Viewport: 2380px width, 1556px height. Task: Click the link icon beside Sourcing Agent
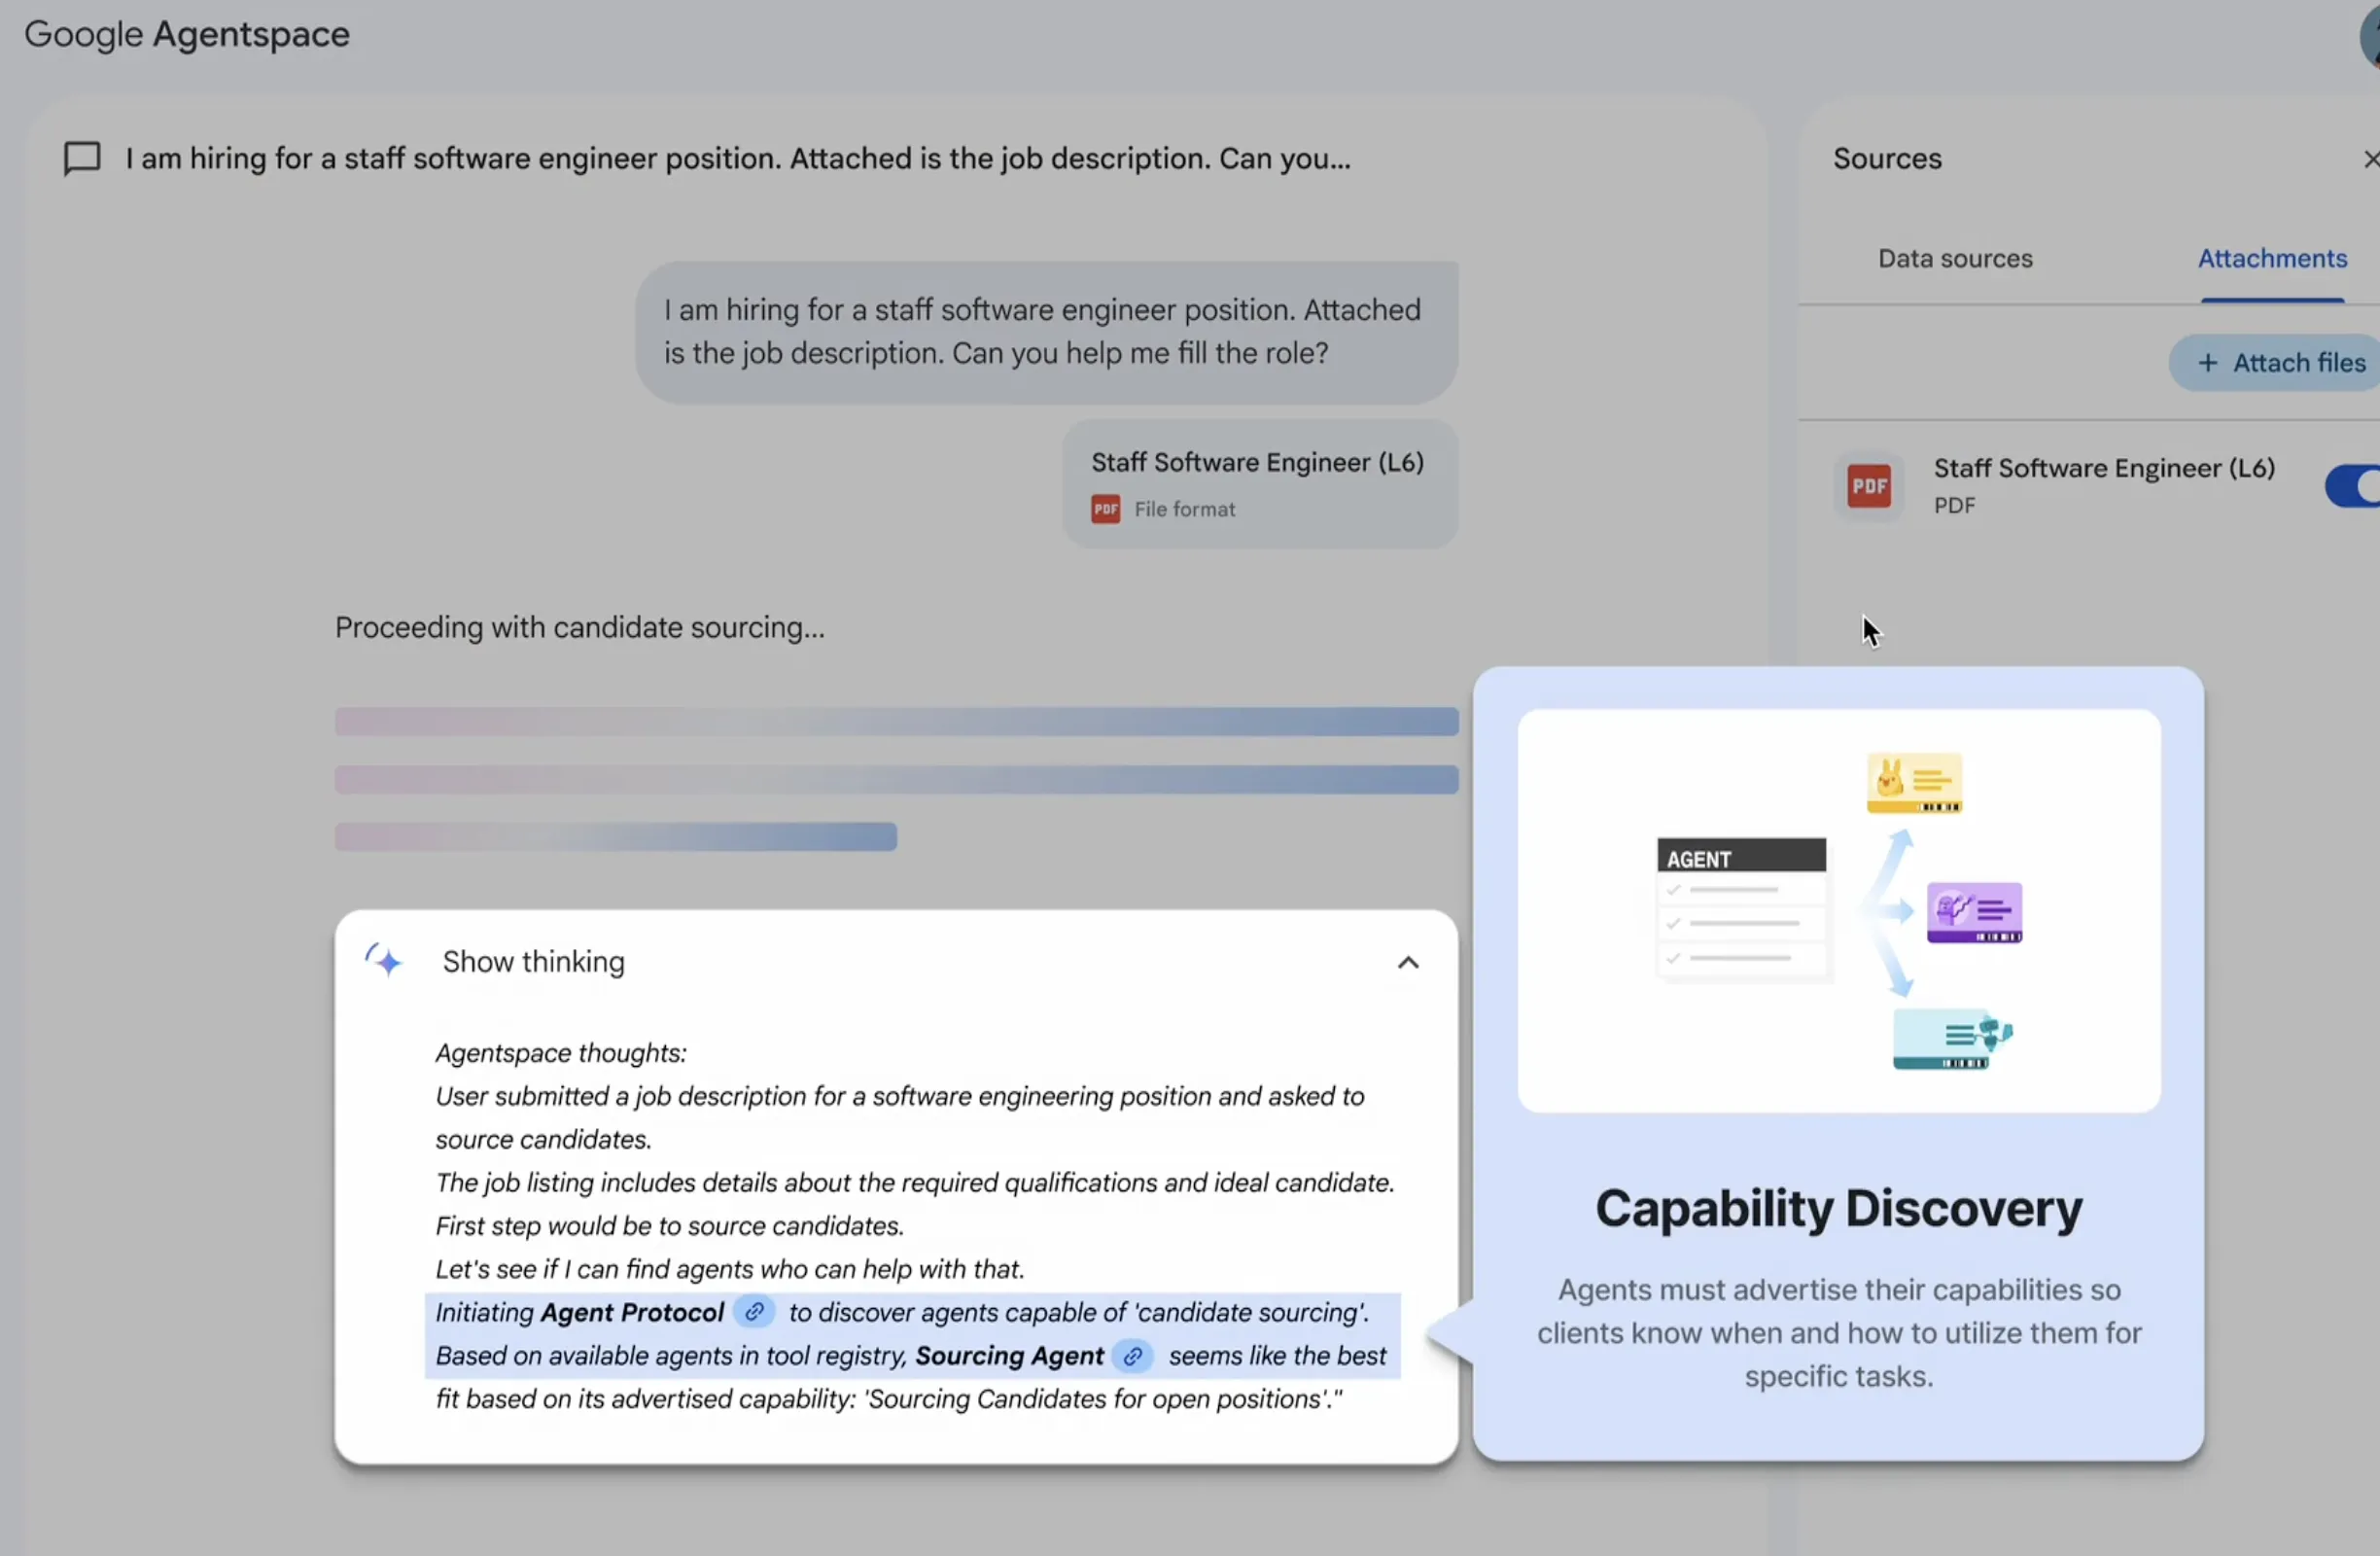pyautogui.click(x=1133, y=1356)
